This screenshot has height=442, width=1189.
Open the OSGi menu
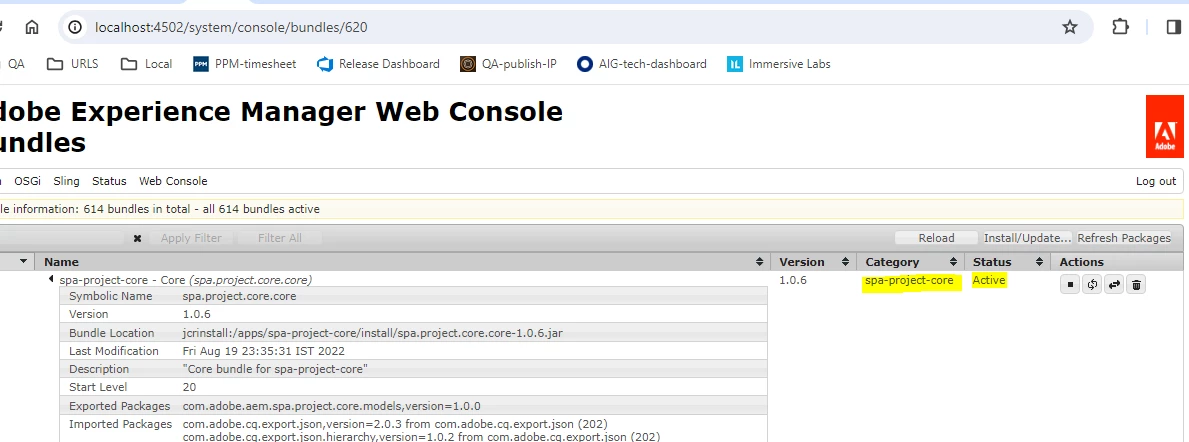[x=27, y=181]
